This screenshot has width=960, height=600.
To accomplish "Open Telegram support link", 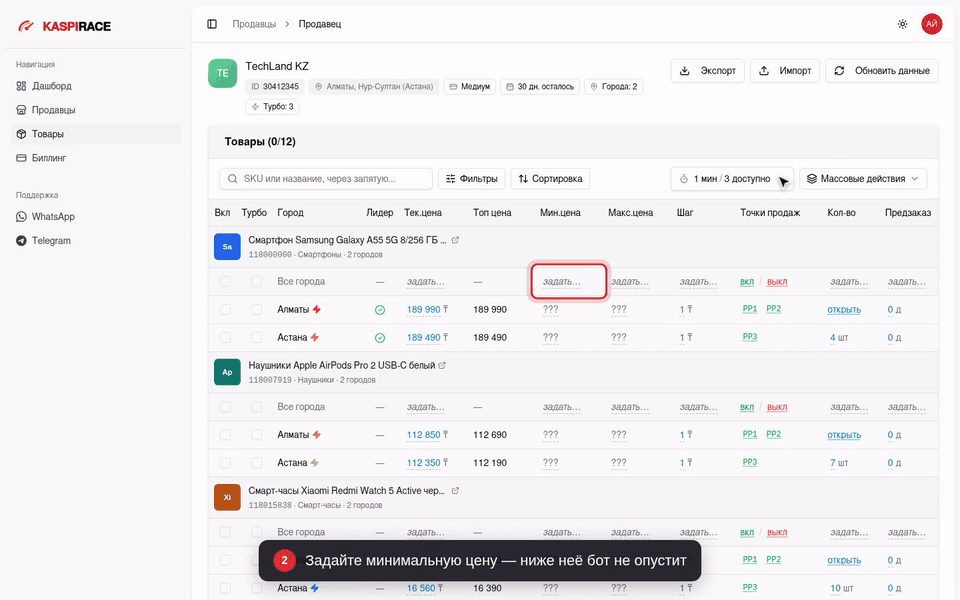I will click(x=96, y=241).
